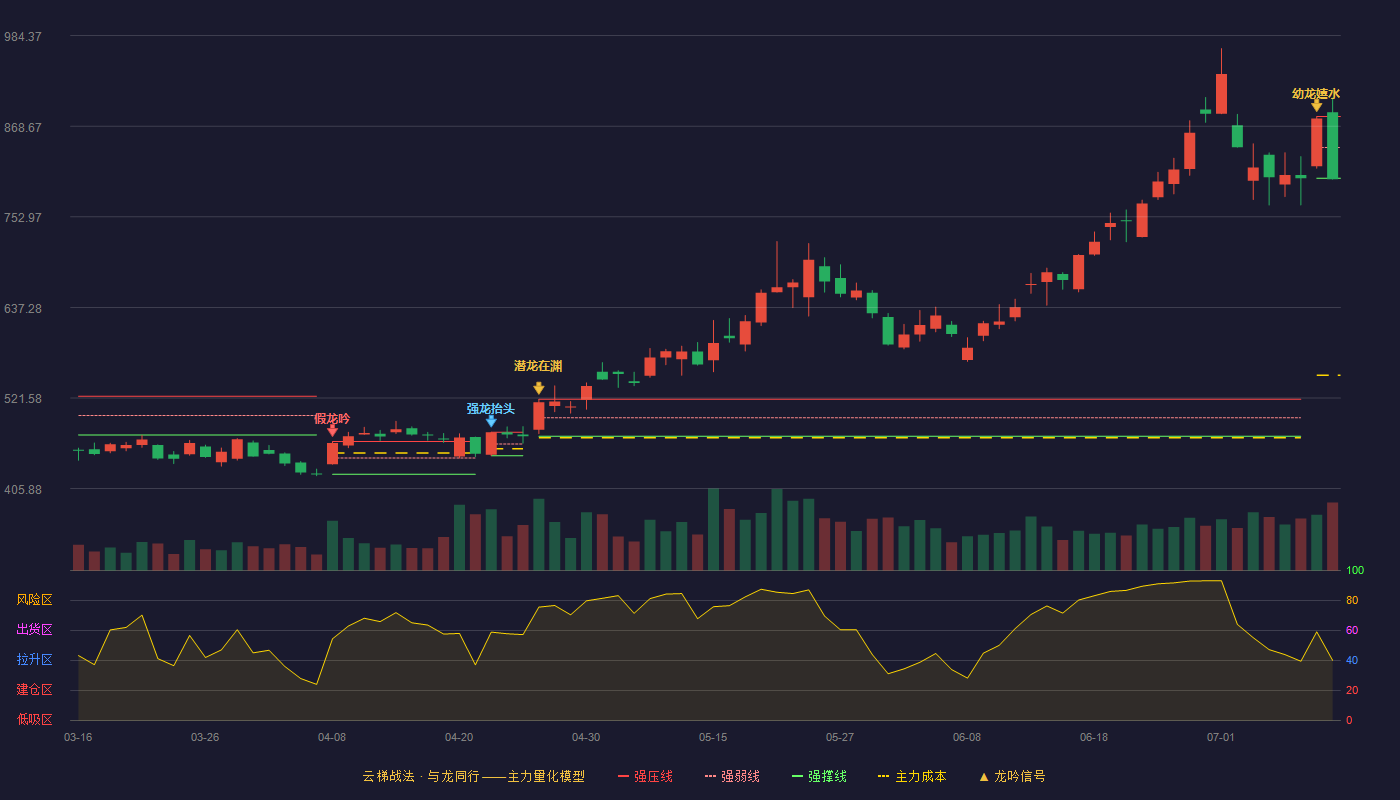Click the red 假龙吟 down-arrow marker
The width and height of the screenshot is (1400, 800).
tap(332, 431)
